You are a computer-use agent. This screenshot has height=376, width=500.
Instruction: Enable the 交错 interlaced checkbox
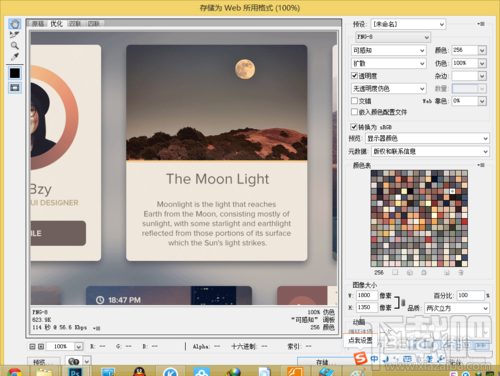[354, 100]
